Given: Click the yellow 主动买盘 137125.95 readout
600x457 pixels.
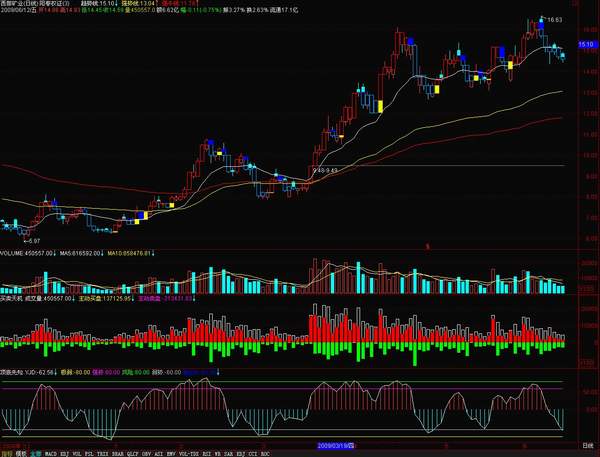Looking at the screenshot, I should 104,298.
